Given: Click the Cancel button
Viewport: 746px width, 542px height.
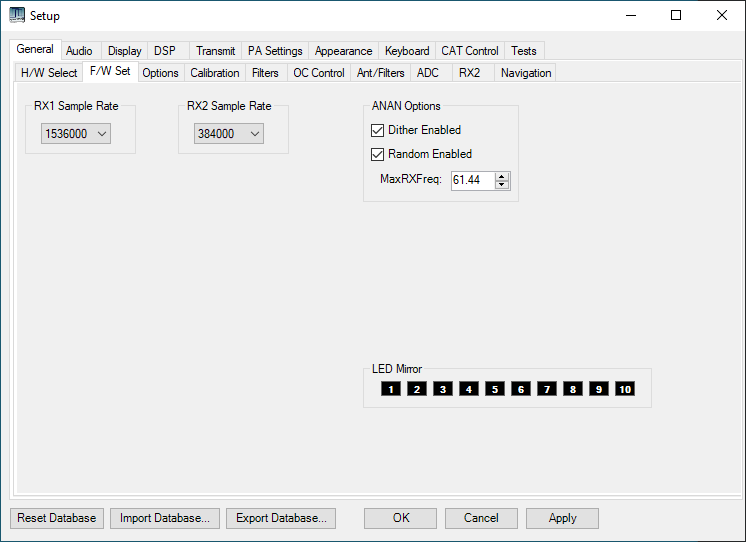Looking at the screenshot, I should 481,518.
